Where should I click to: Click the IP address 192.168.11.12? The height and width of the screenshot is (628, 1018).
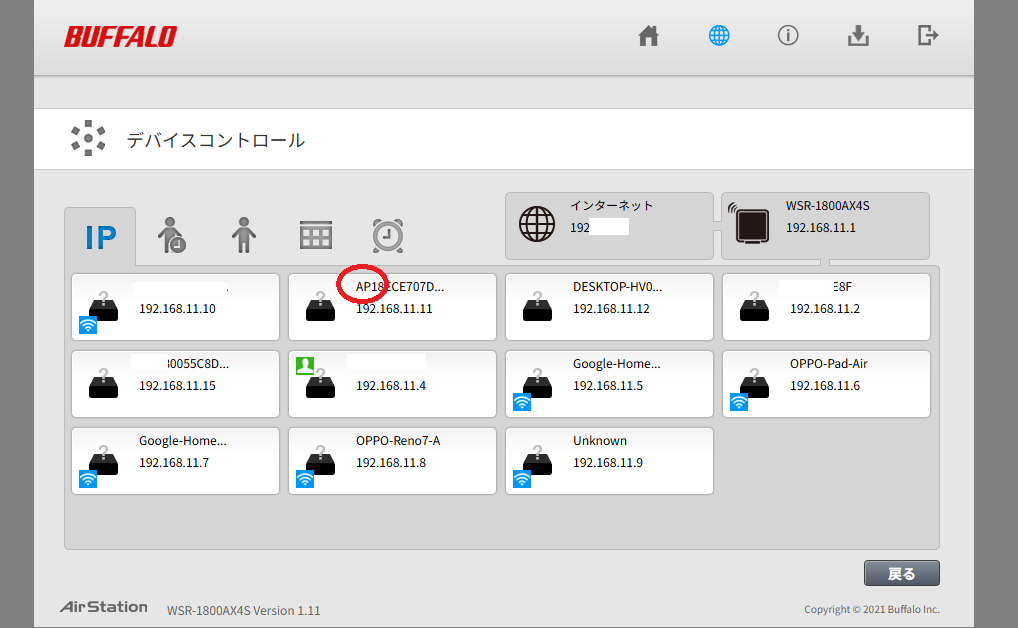click(x=611, y=308)
